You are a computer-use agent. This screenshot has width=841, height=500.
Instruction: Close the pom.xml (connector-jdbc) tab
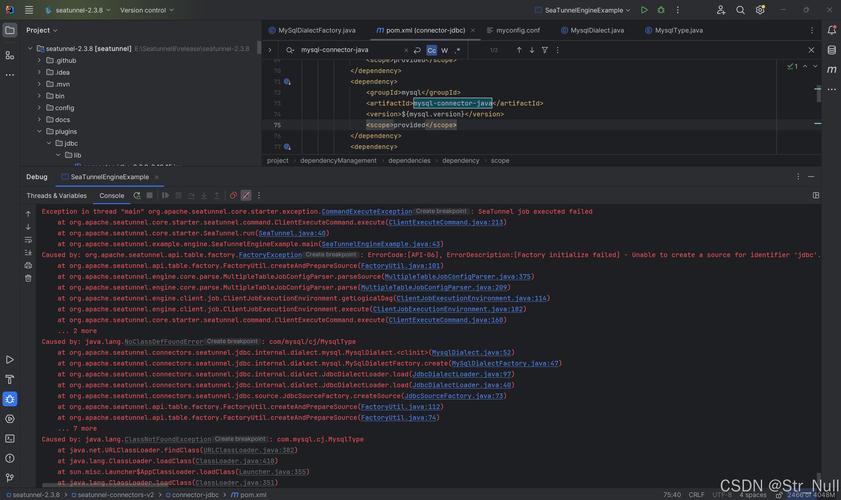point(473,31)
